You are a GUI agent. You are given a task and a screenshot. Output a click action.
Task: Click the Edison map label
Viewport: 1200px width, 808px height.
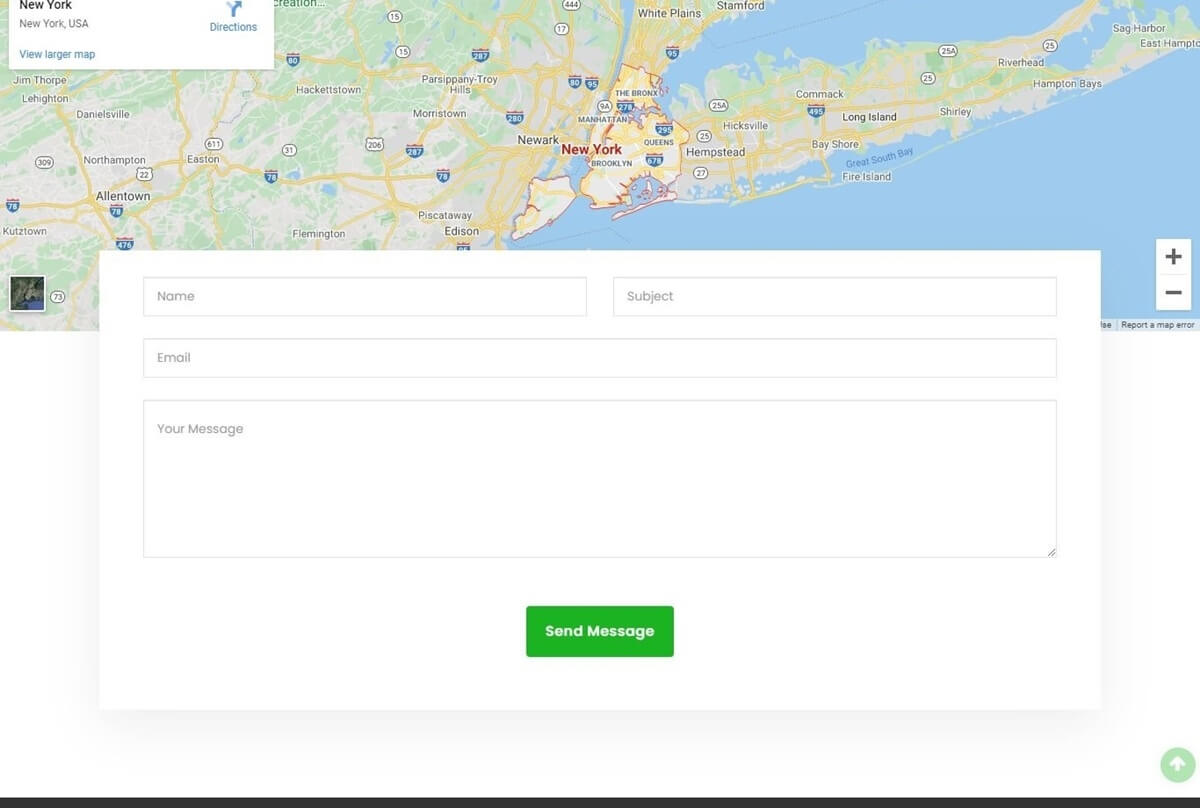pyautogui.click(x=462, y=231)
